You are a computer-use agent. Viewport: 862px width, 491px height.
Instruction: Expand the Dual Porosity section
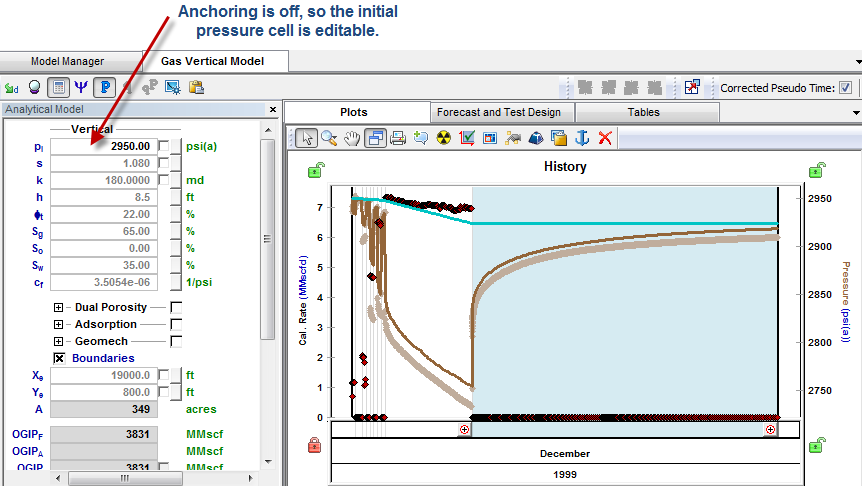tap(59, 307)
